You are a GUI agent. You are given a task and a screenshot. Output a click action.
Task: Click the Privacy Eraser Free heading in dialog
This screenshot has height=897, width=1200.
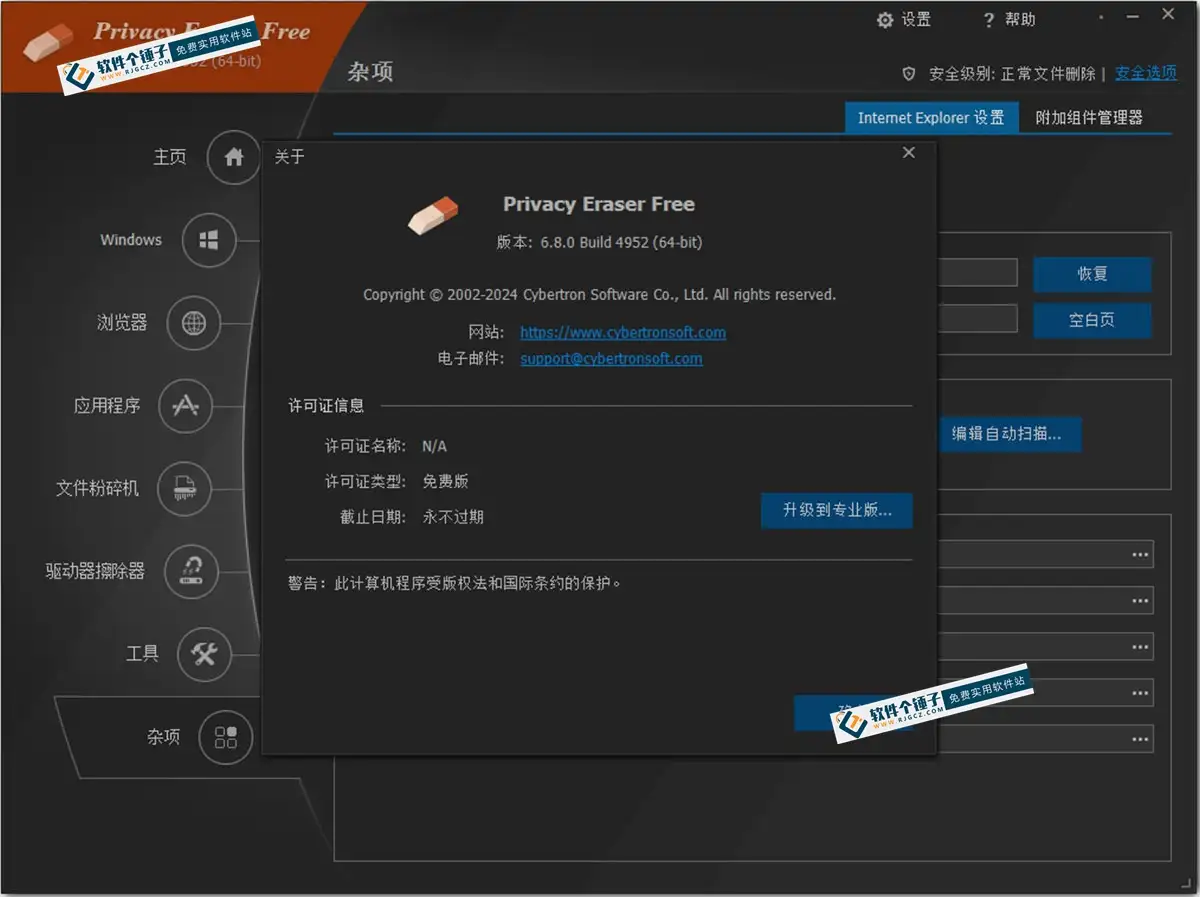click(599, 204)
